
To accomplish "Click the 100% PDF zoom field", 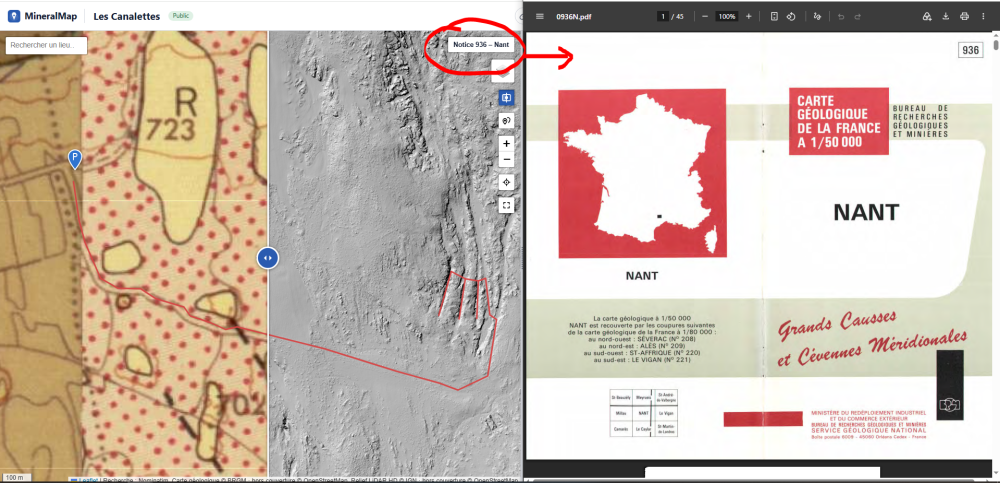I will [726, 17].
